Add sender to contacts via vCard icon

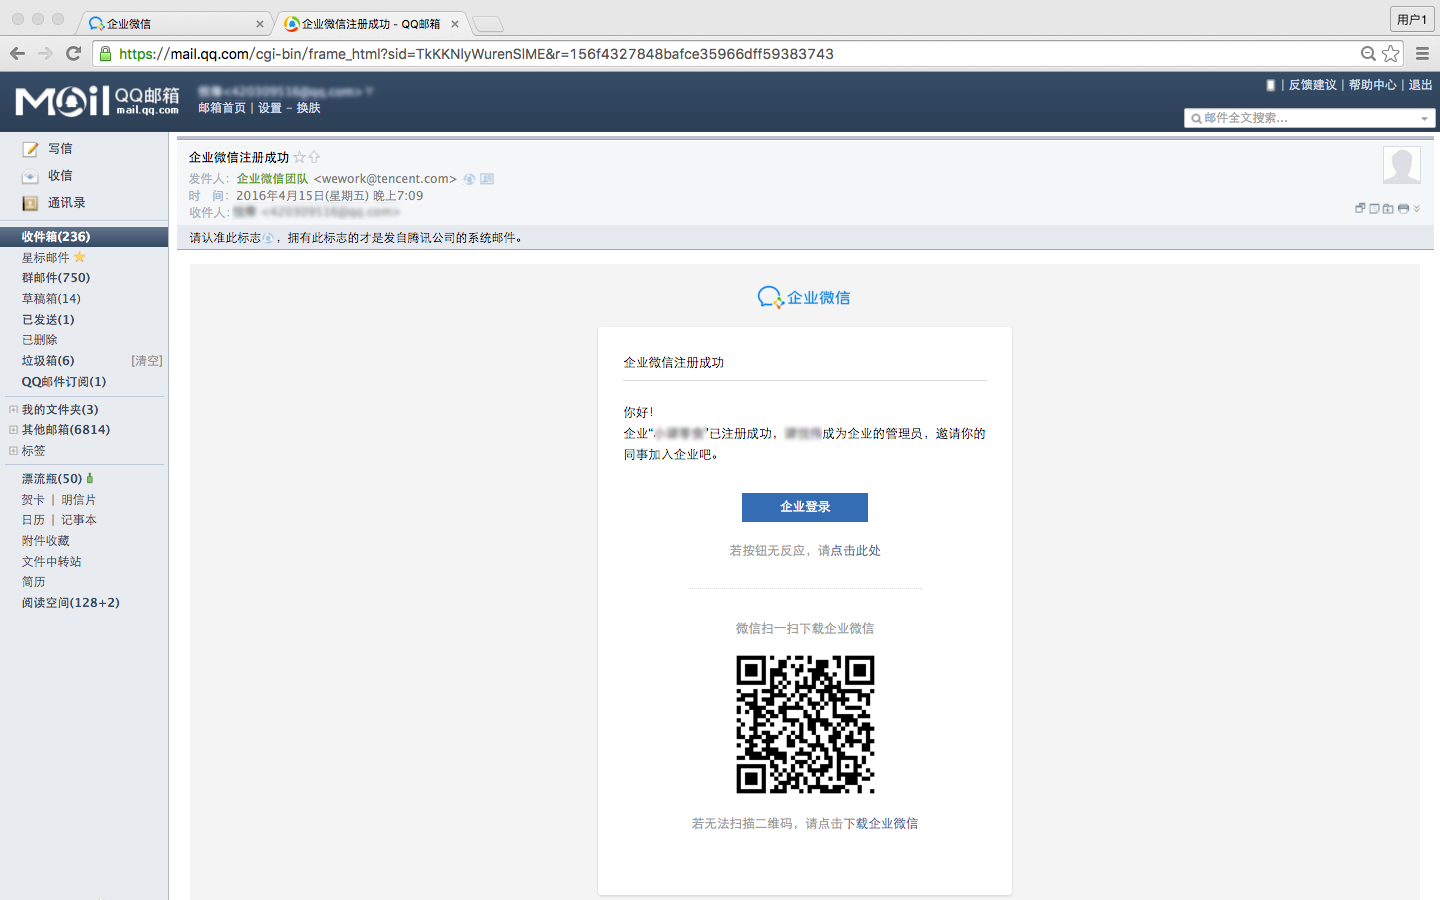(x=487, y=179)
